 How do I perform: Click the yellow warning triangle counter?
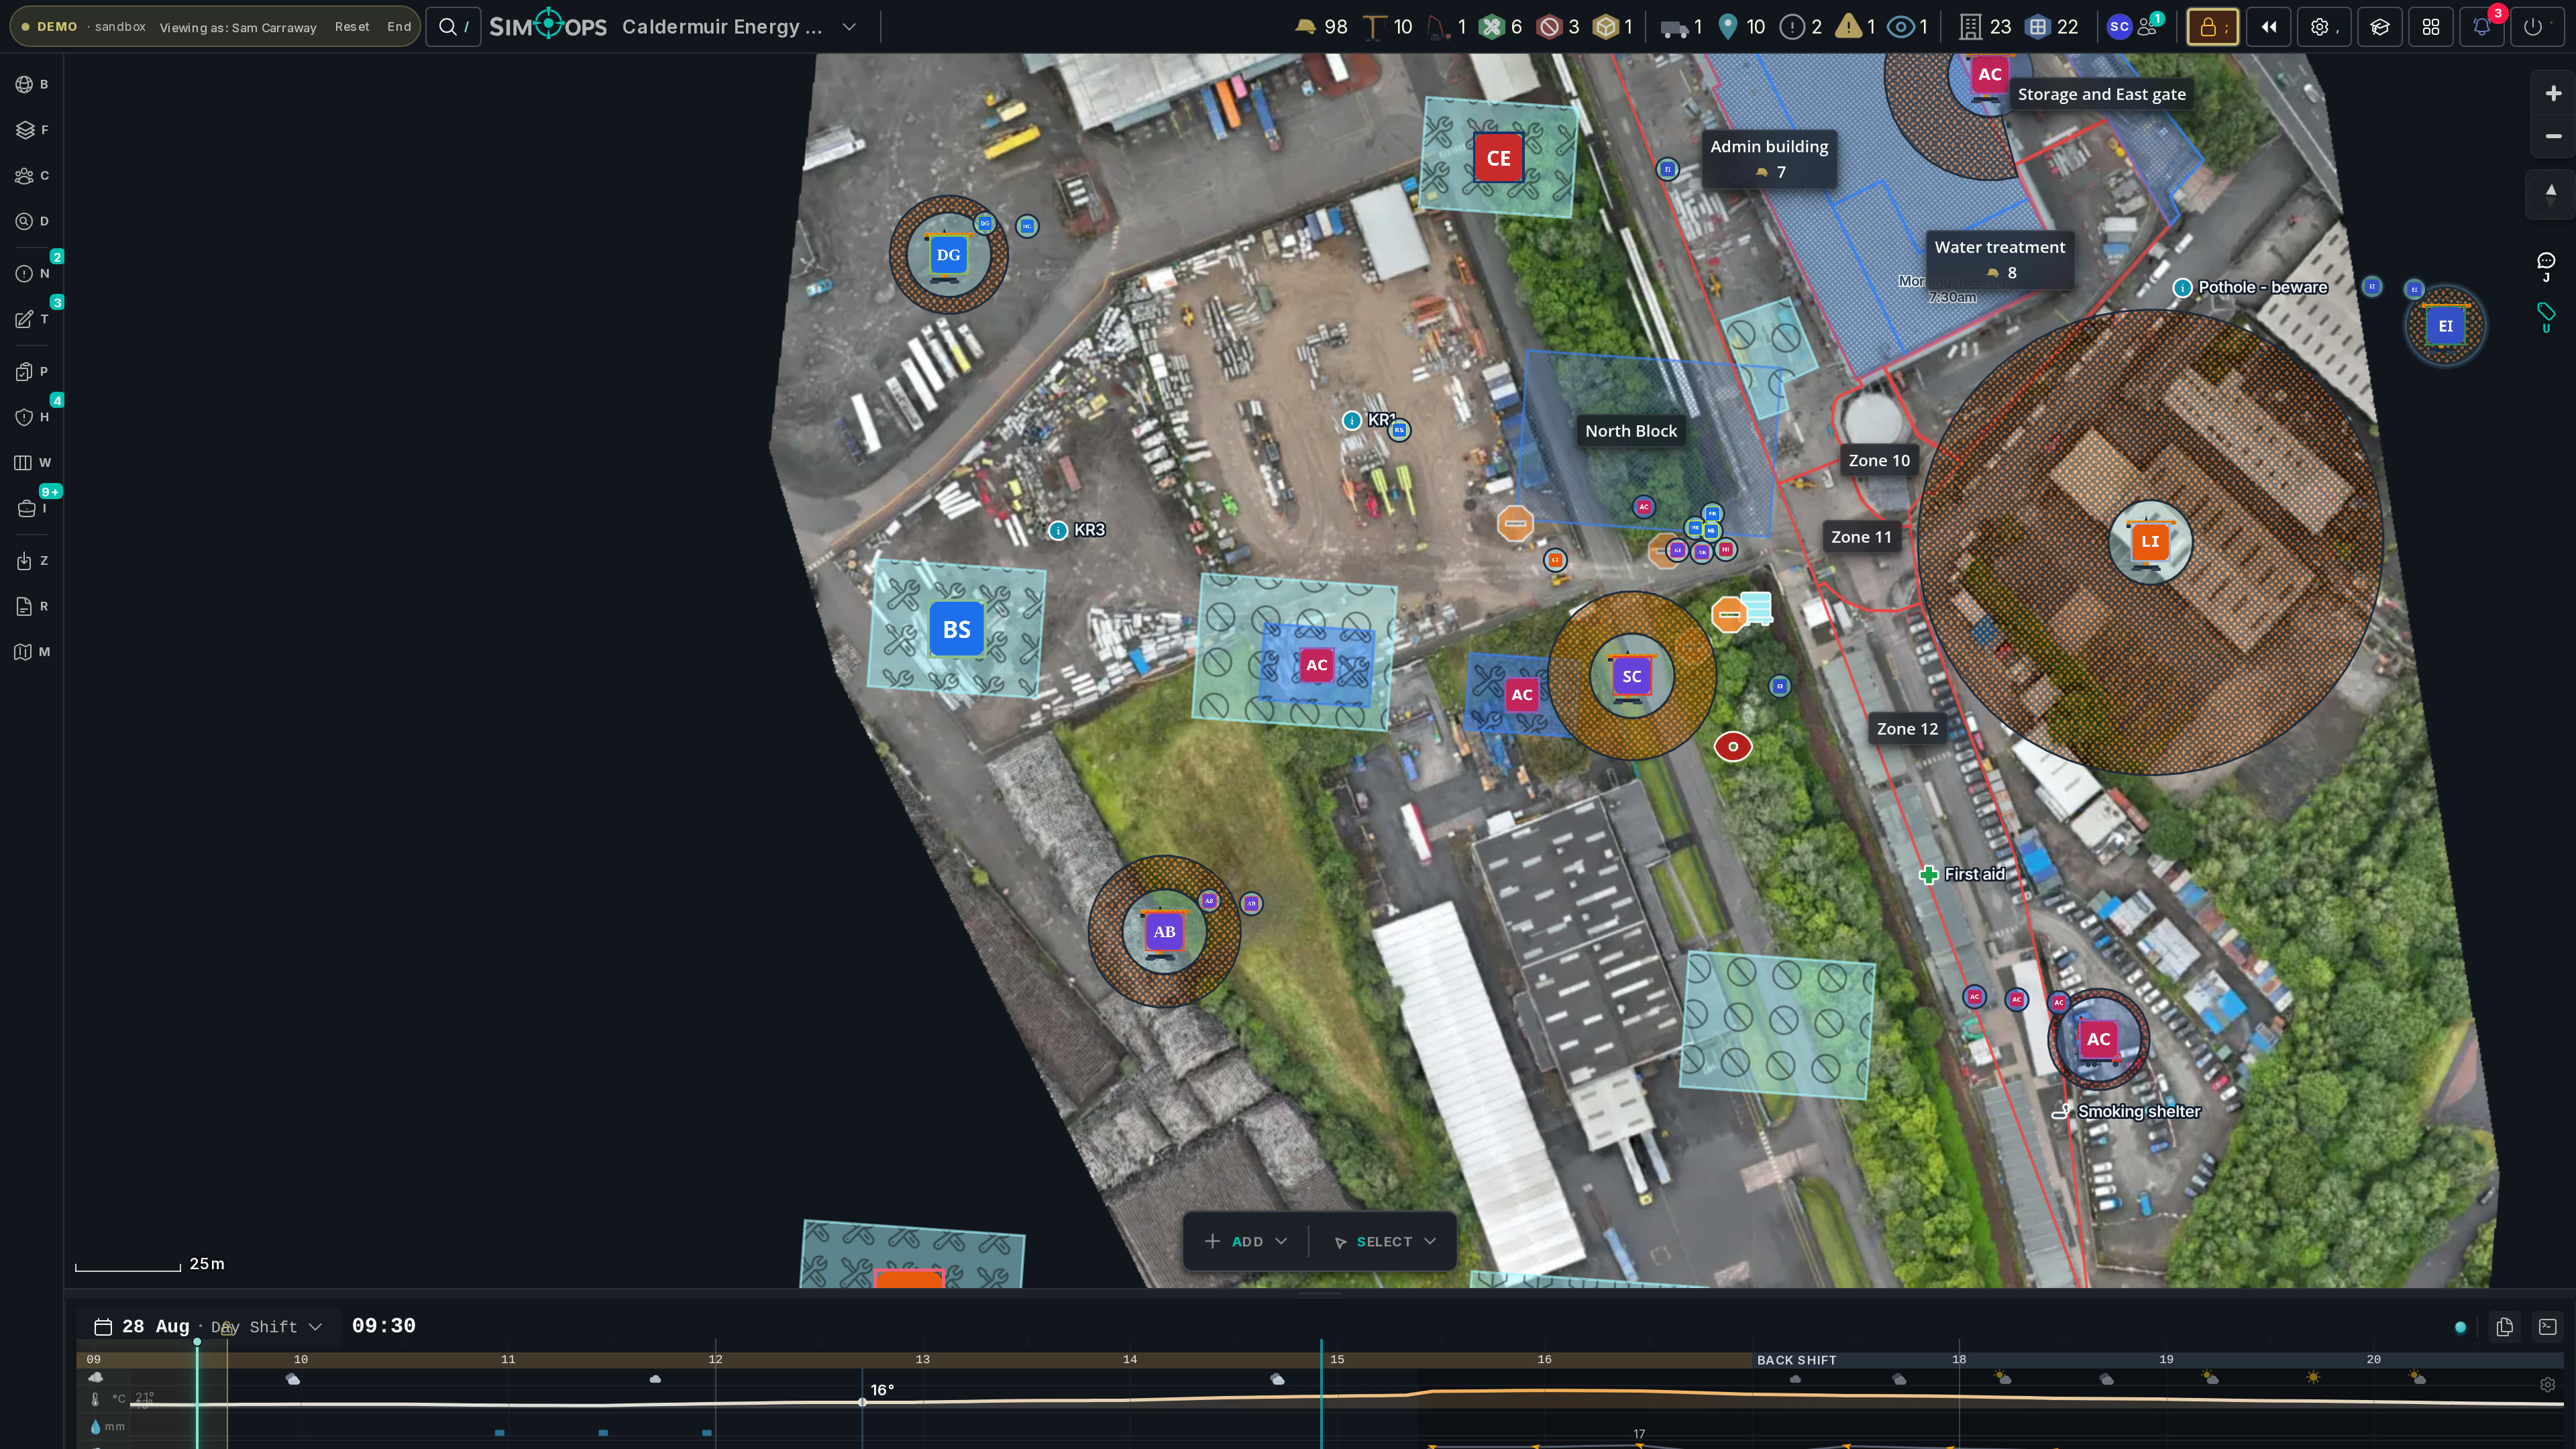coord(1856,27)
